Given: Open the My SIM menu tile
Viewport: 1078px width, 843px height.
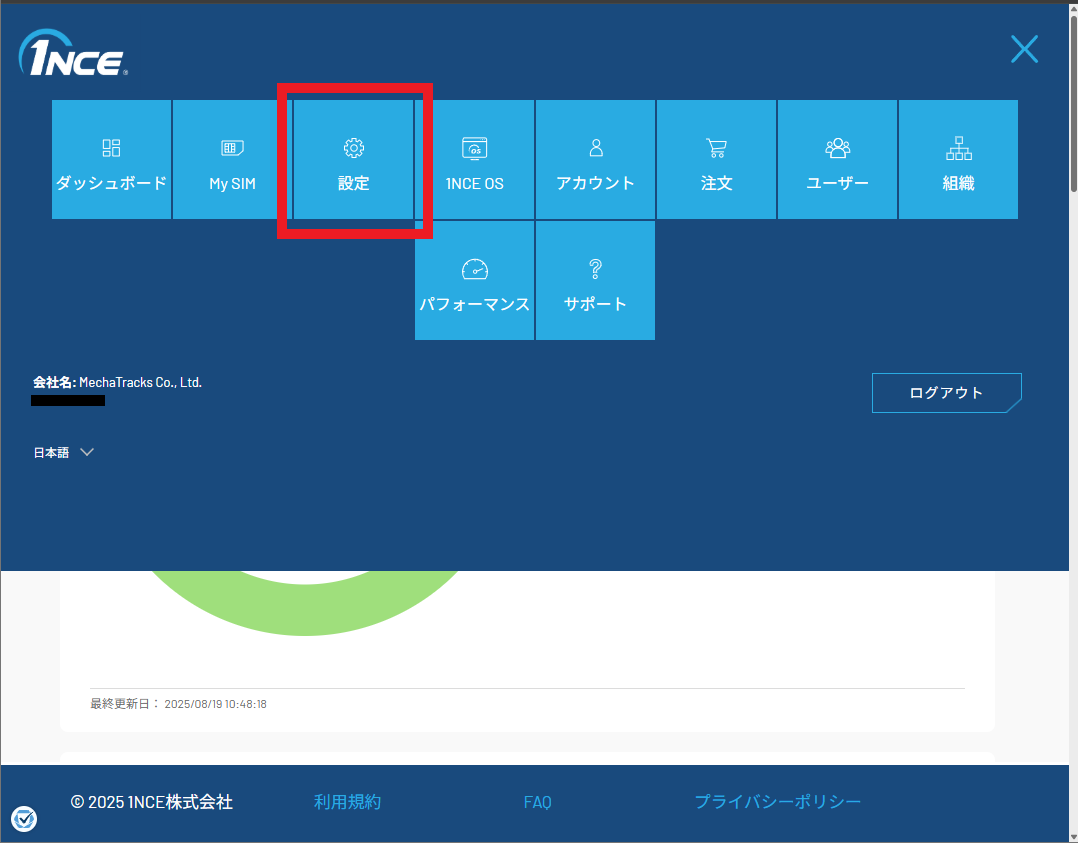Looking at the screenshot, I should click(232, 160).
